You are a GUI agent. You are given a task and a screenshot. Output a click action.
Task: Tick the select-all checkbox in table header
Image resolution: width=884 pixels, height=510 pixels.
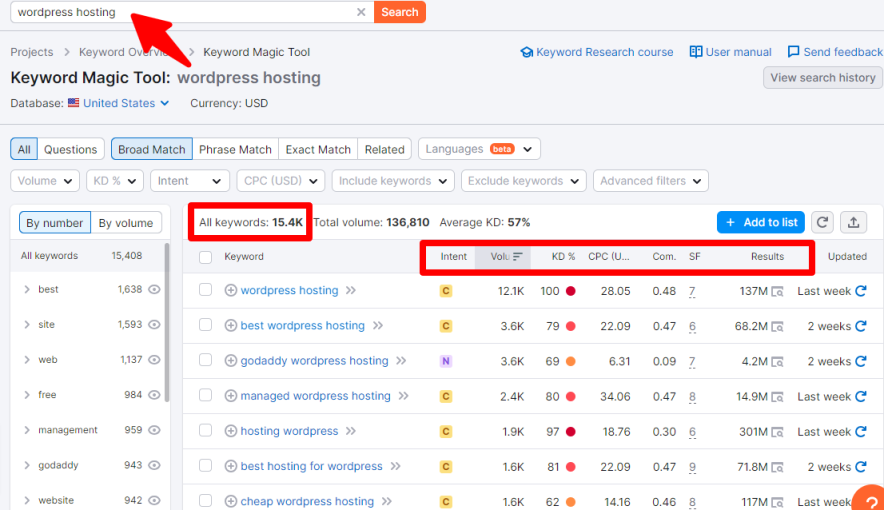point(206,257)
